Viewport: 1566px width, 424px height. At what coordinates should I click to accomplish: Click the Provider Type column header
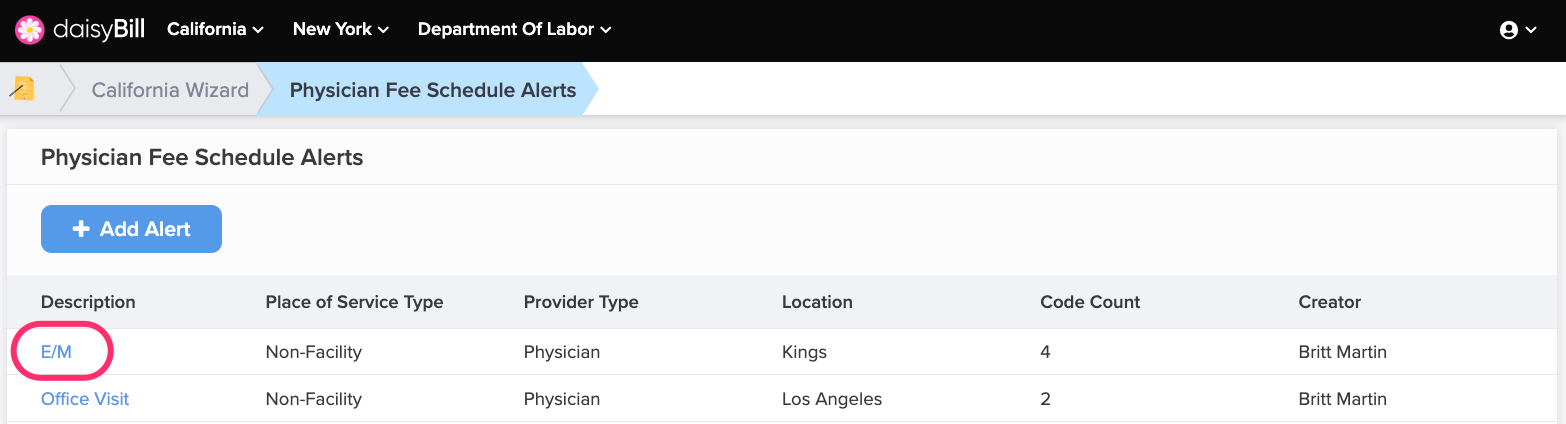click(581, 302)
